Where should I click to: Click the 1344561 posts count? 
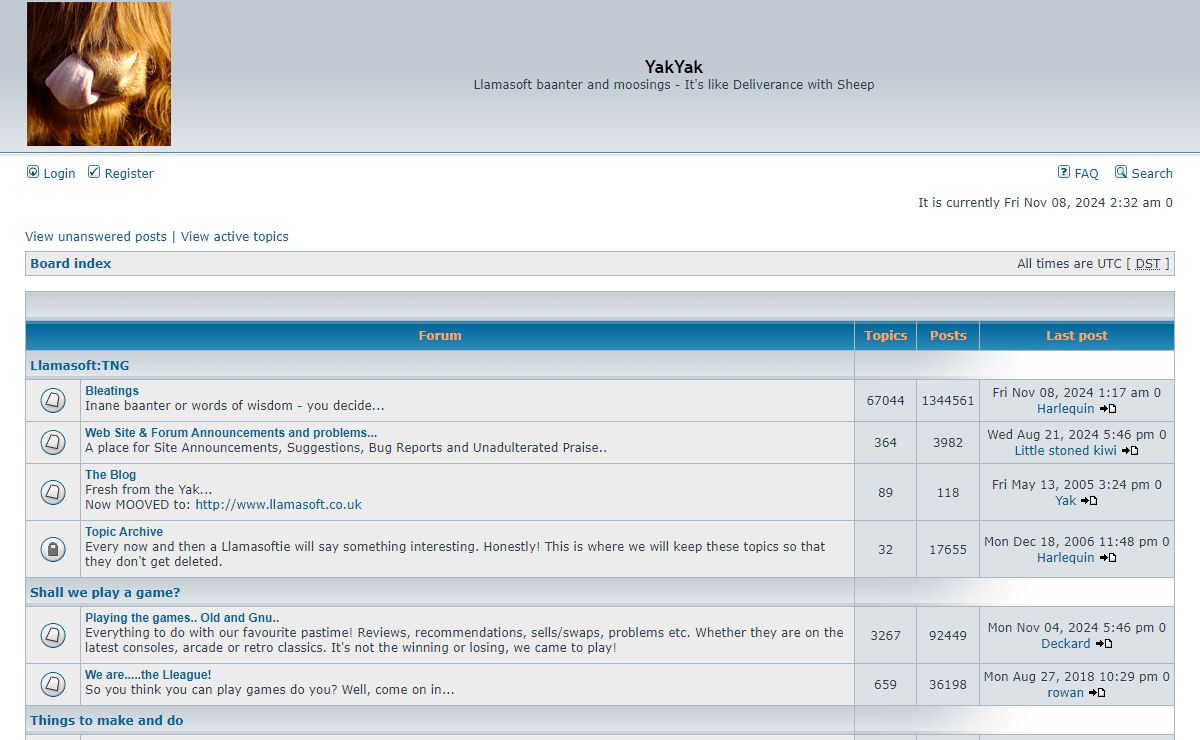coord(948,401)
